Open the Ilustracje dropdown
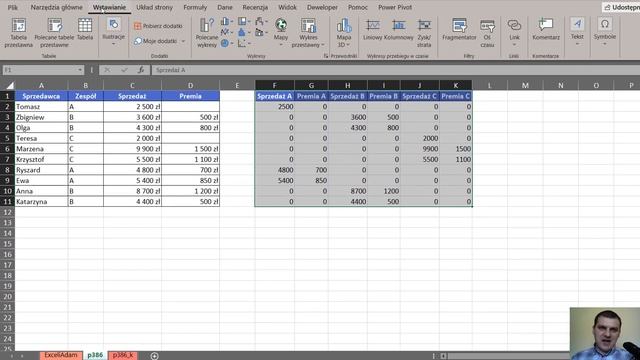The image size is (640, 360). tap(113, 32)
